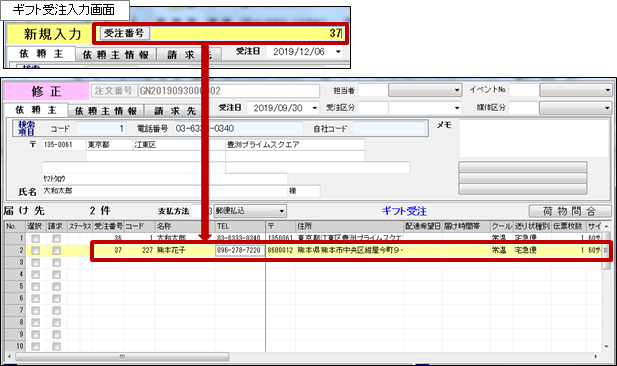Click the 名称 column header
Viewport: 617px width, 366px height.
185,227
